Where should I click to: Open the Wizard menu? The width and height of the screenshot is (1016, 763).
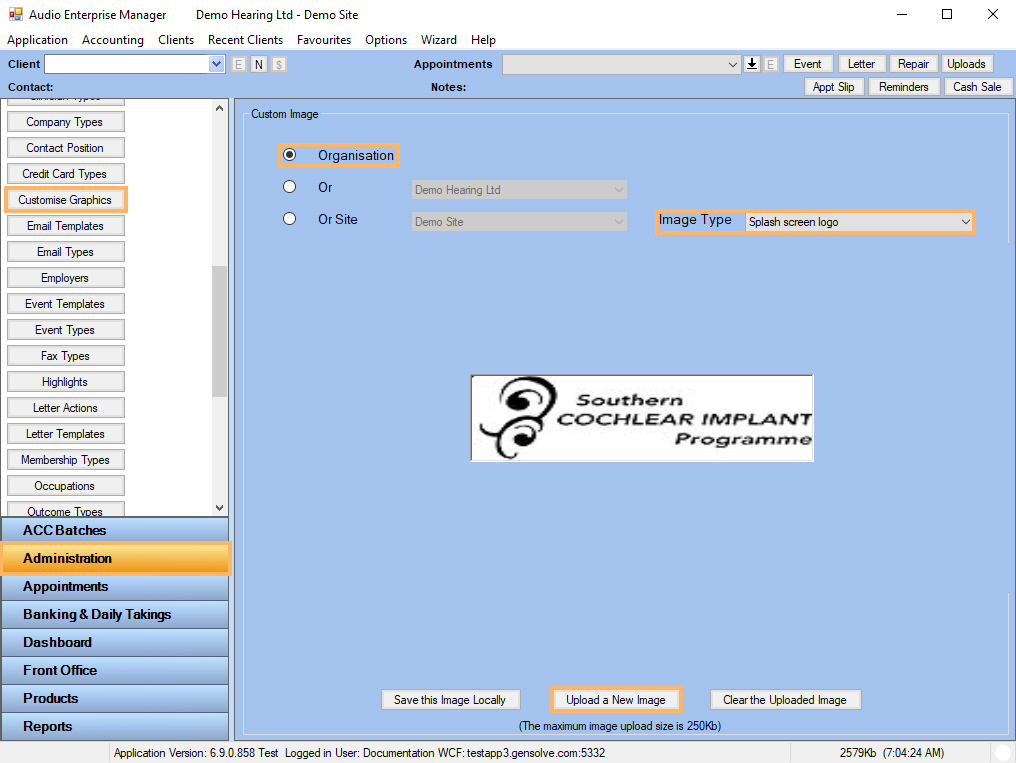click(x=438, y=40)
